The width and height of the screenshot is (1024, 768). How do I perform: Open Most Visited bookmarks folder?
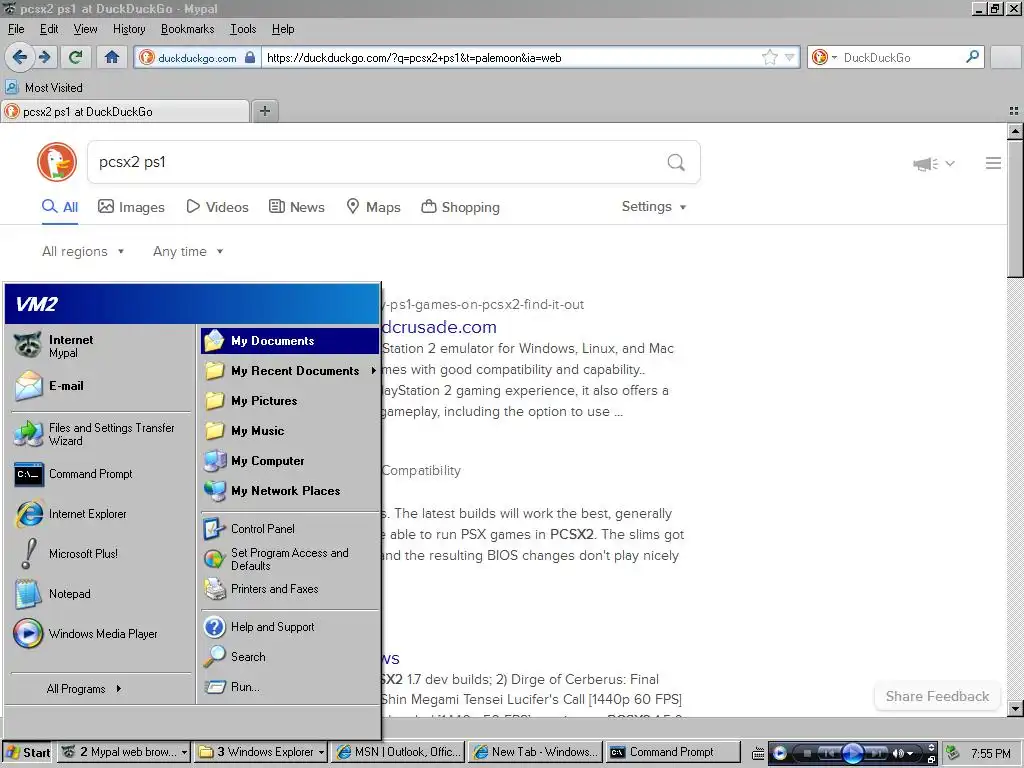(44, 88)
